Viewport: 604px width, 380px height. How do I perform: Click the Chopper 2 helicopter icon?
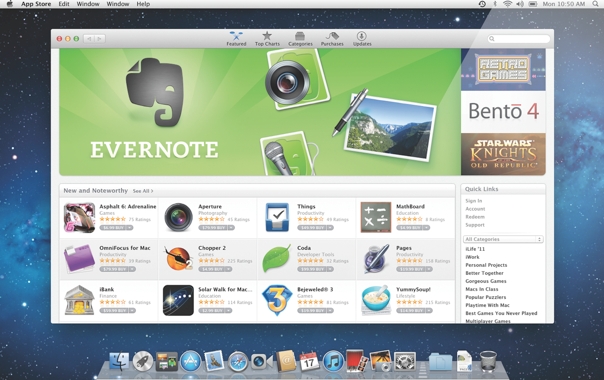pyautogui.click(x=178, y=259)
